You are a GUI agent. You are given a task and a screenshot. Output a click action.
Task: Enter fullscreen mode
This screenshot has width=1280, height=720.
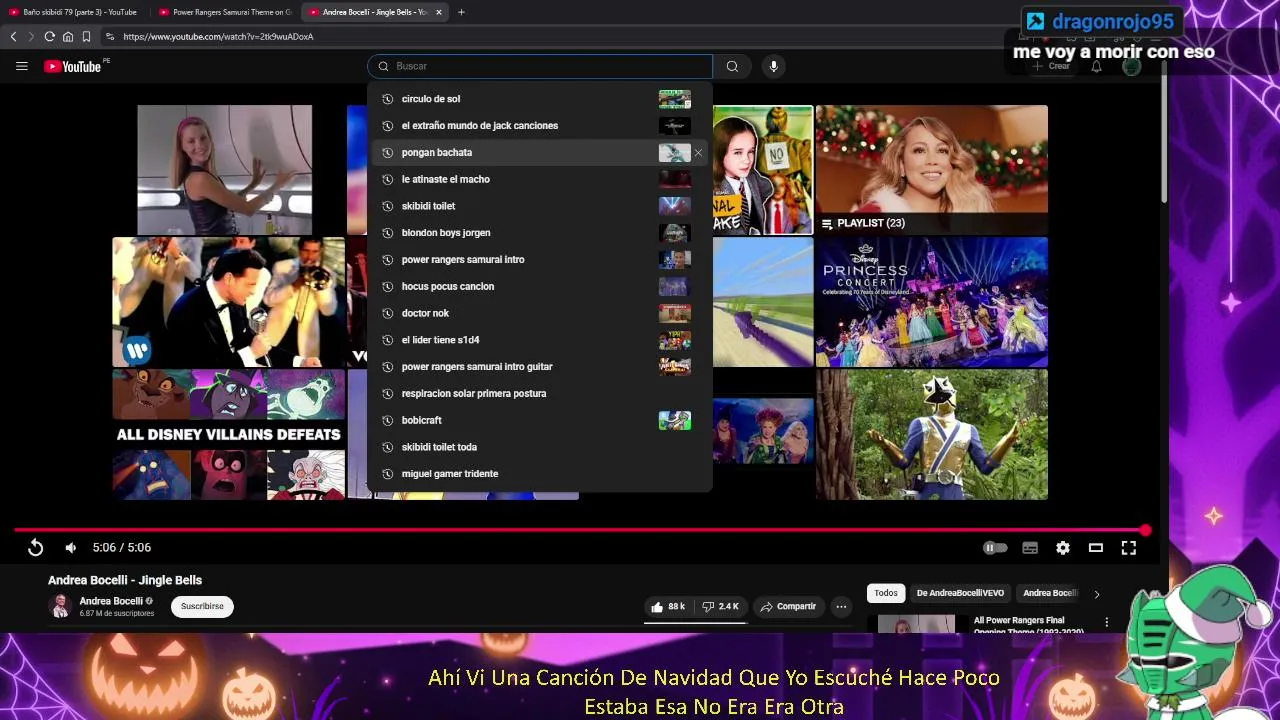(1128, 547)
